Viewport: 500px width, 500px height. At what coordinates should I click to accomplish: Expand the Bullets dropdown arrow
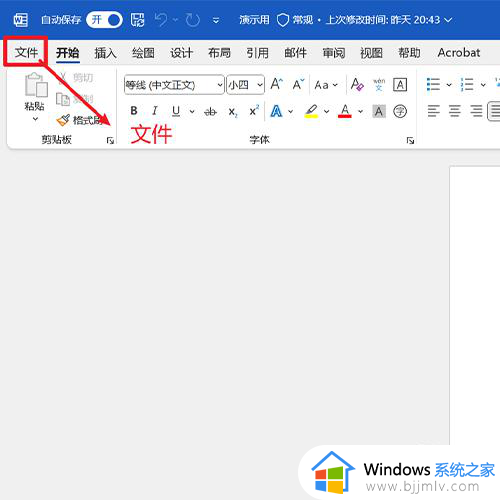click(449, 85)
